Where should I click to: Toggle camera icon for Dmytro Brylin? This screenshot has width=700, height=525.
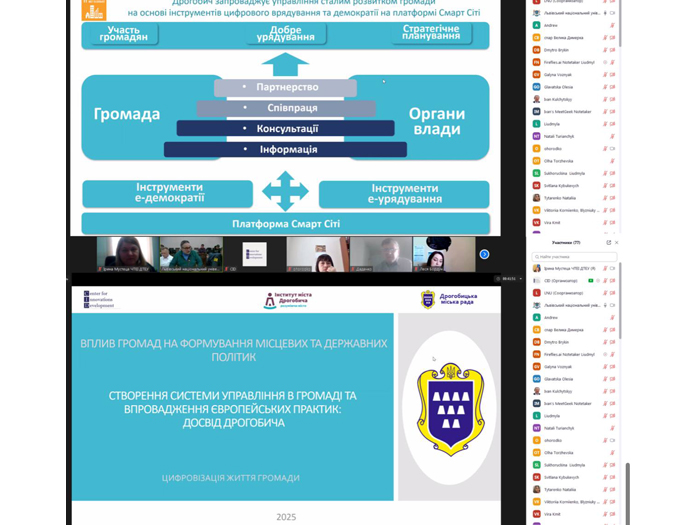(x=612, y=340)
